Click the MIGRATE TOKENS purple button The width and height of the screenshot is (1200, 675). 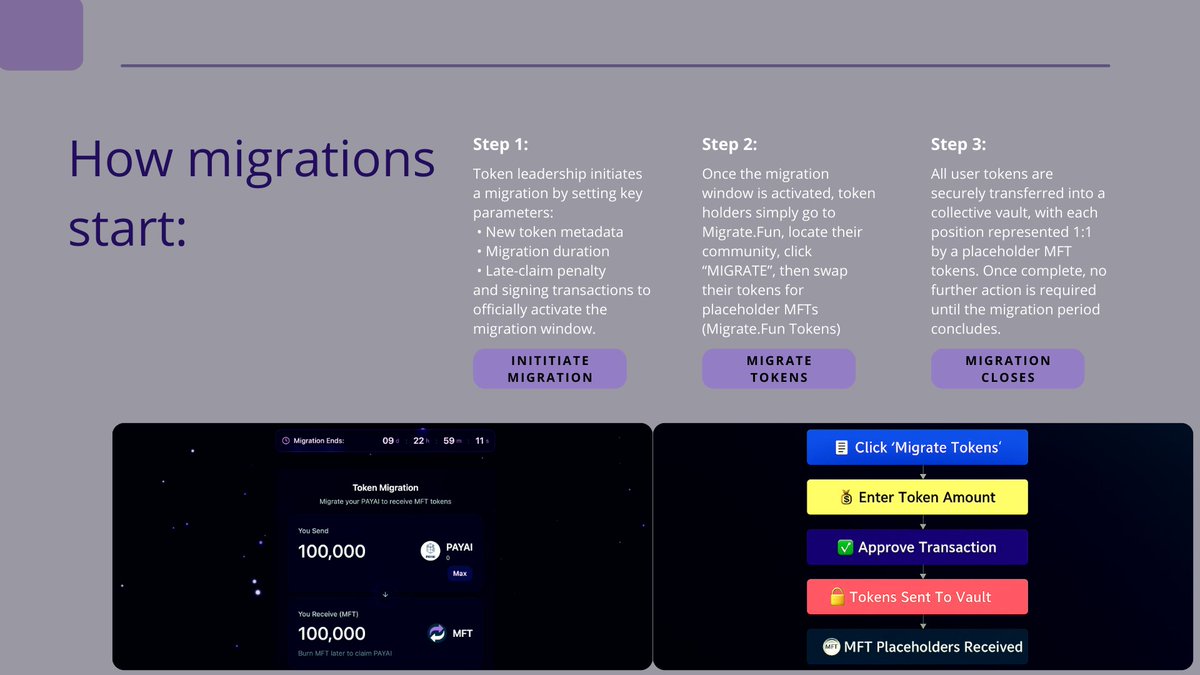click(779, 369)
